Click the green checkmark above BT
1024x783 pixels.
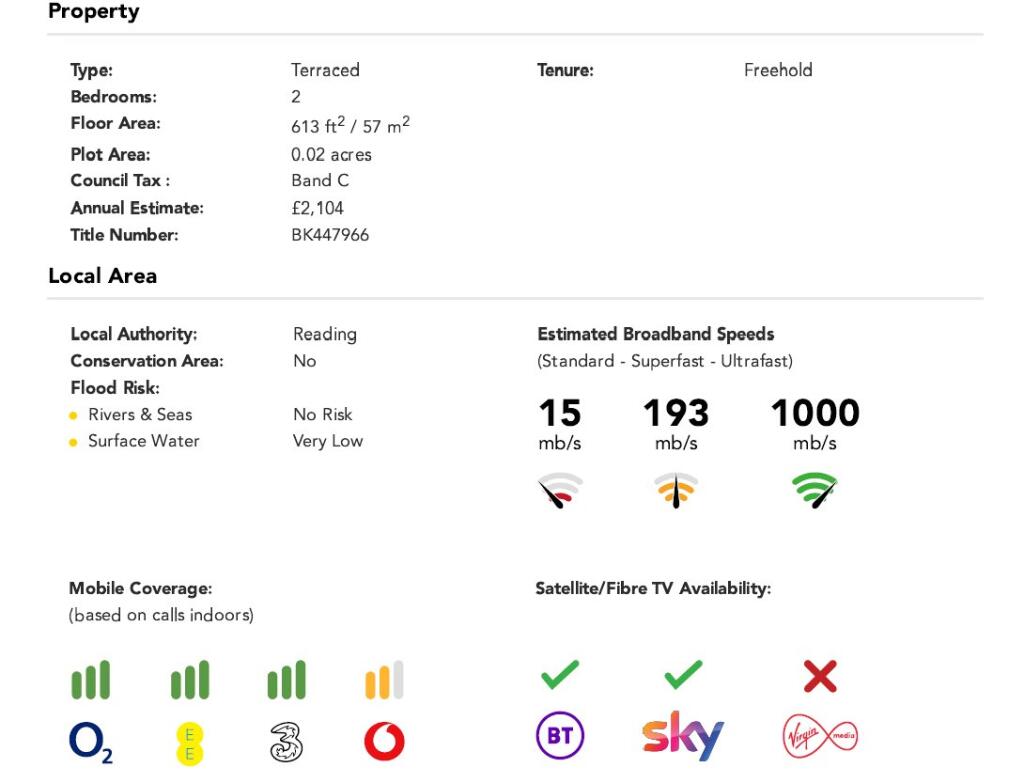[x=560, y=677]
